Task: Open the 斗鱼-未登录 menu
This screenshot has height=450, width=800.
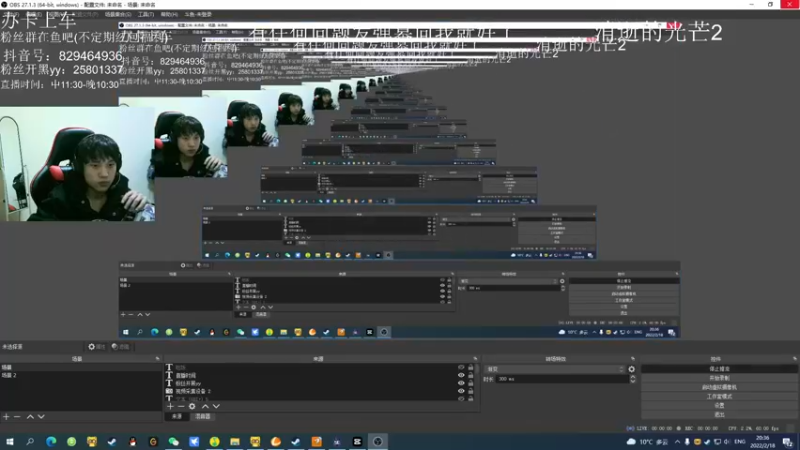Action: coord(198,14)
